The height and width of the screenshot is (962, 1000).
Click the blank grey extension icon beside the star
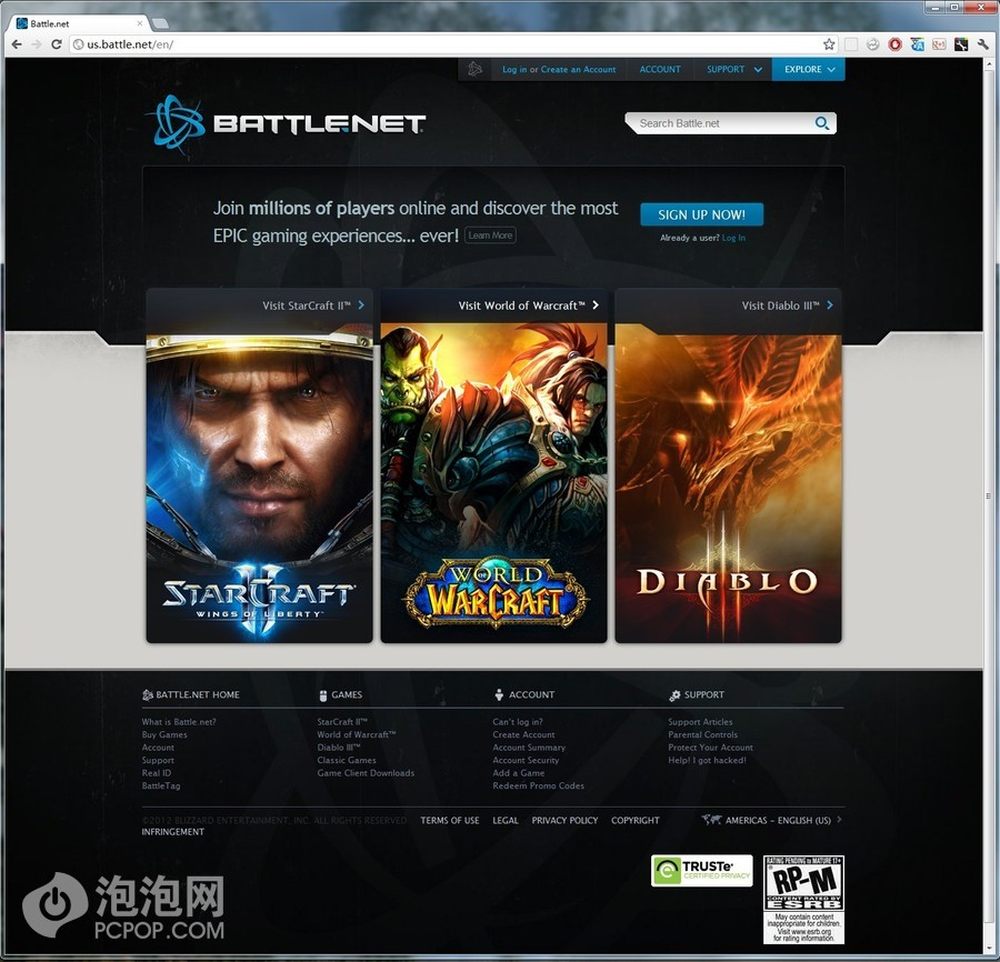tap(851, 44)
